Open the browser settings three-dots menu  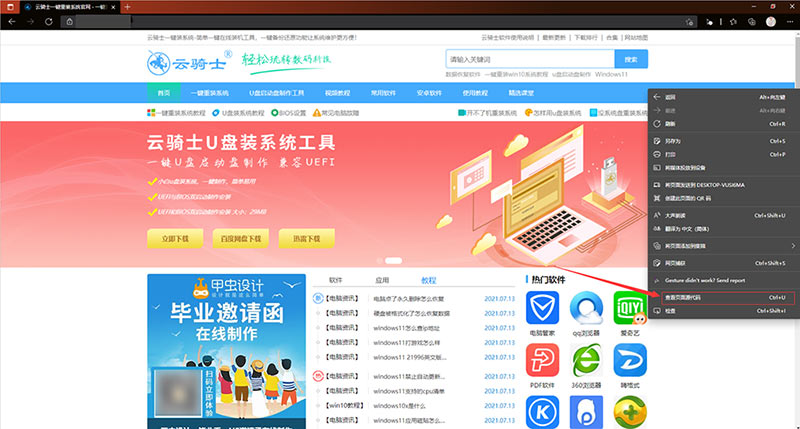(790, 22)
